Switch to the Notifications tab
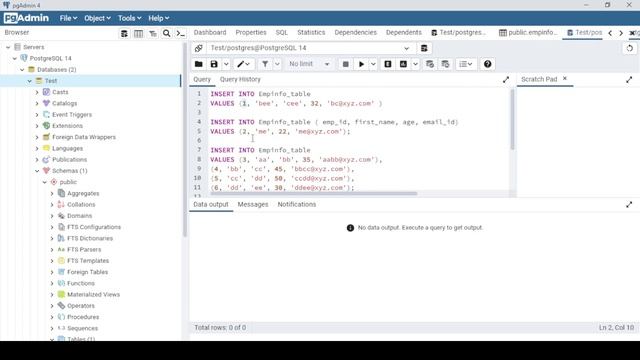 tap(297, 204)
